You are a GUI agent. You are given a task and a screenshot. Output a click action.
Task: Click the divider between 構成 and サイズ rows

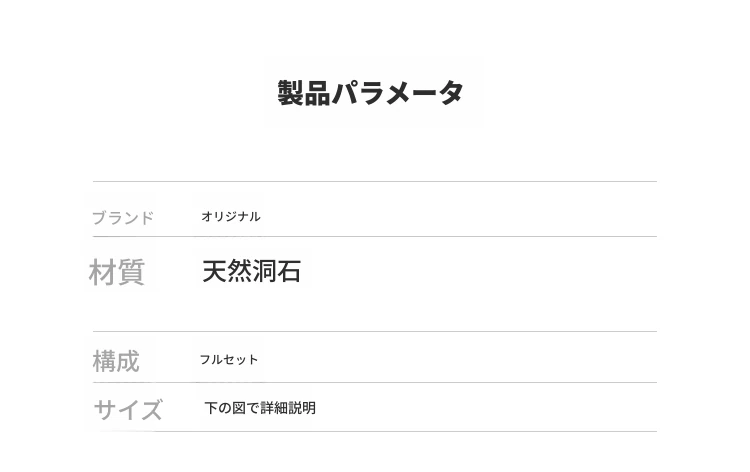pos(375,383)
